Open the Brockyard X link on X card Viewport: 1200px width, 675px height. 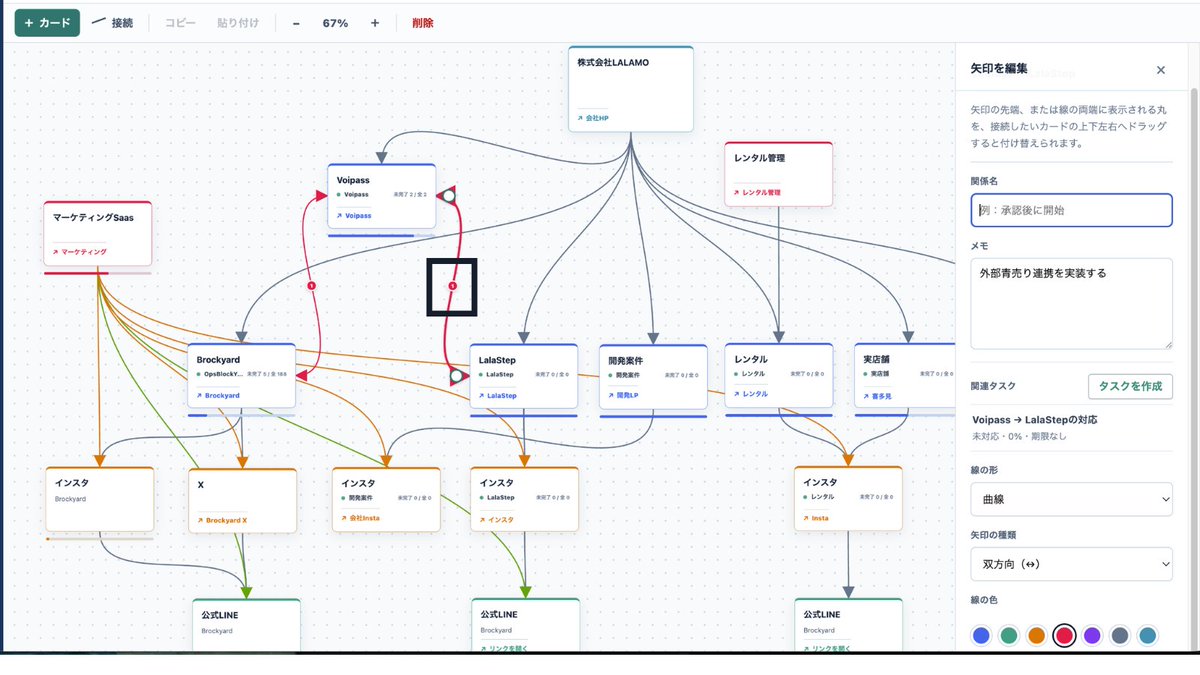click(x=222, y=520)
